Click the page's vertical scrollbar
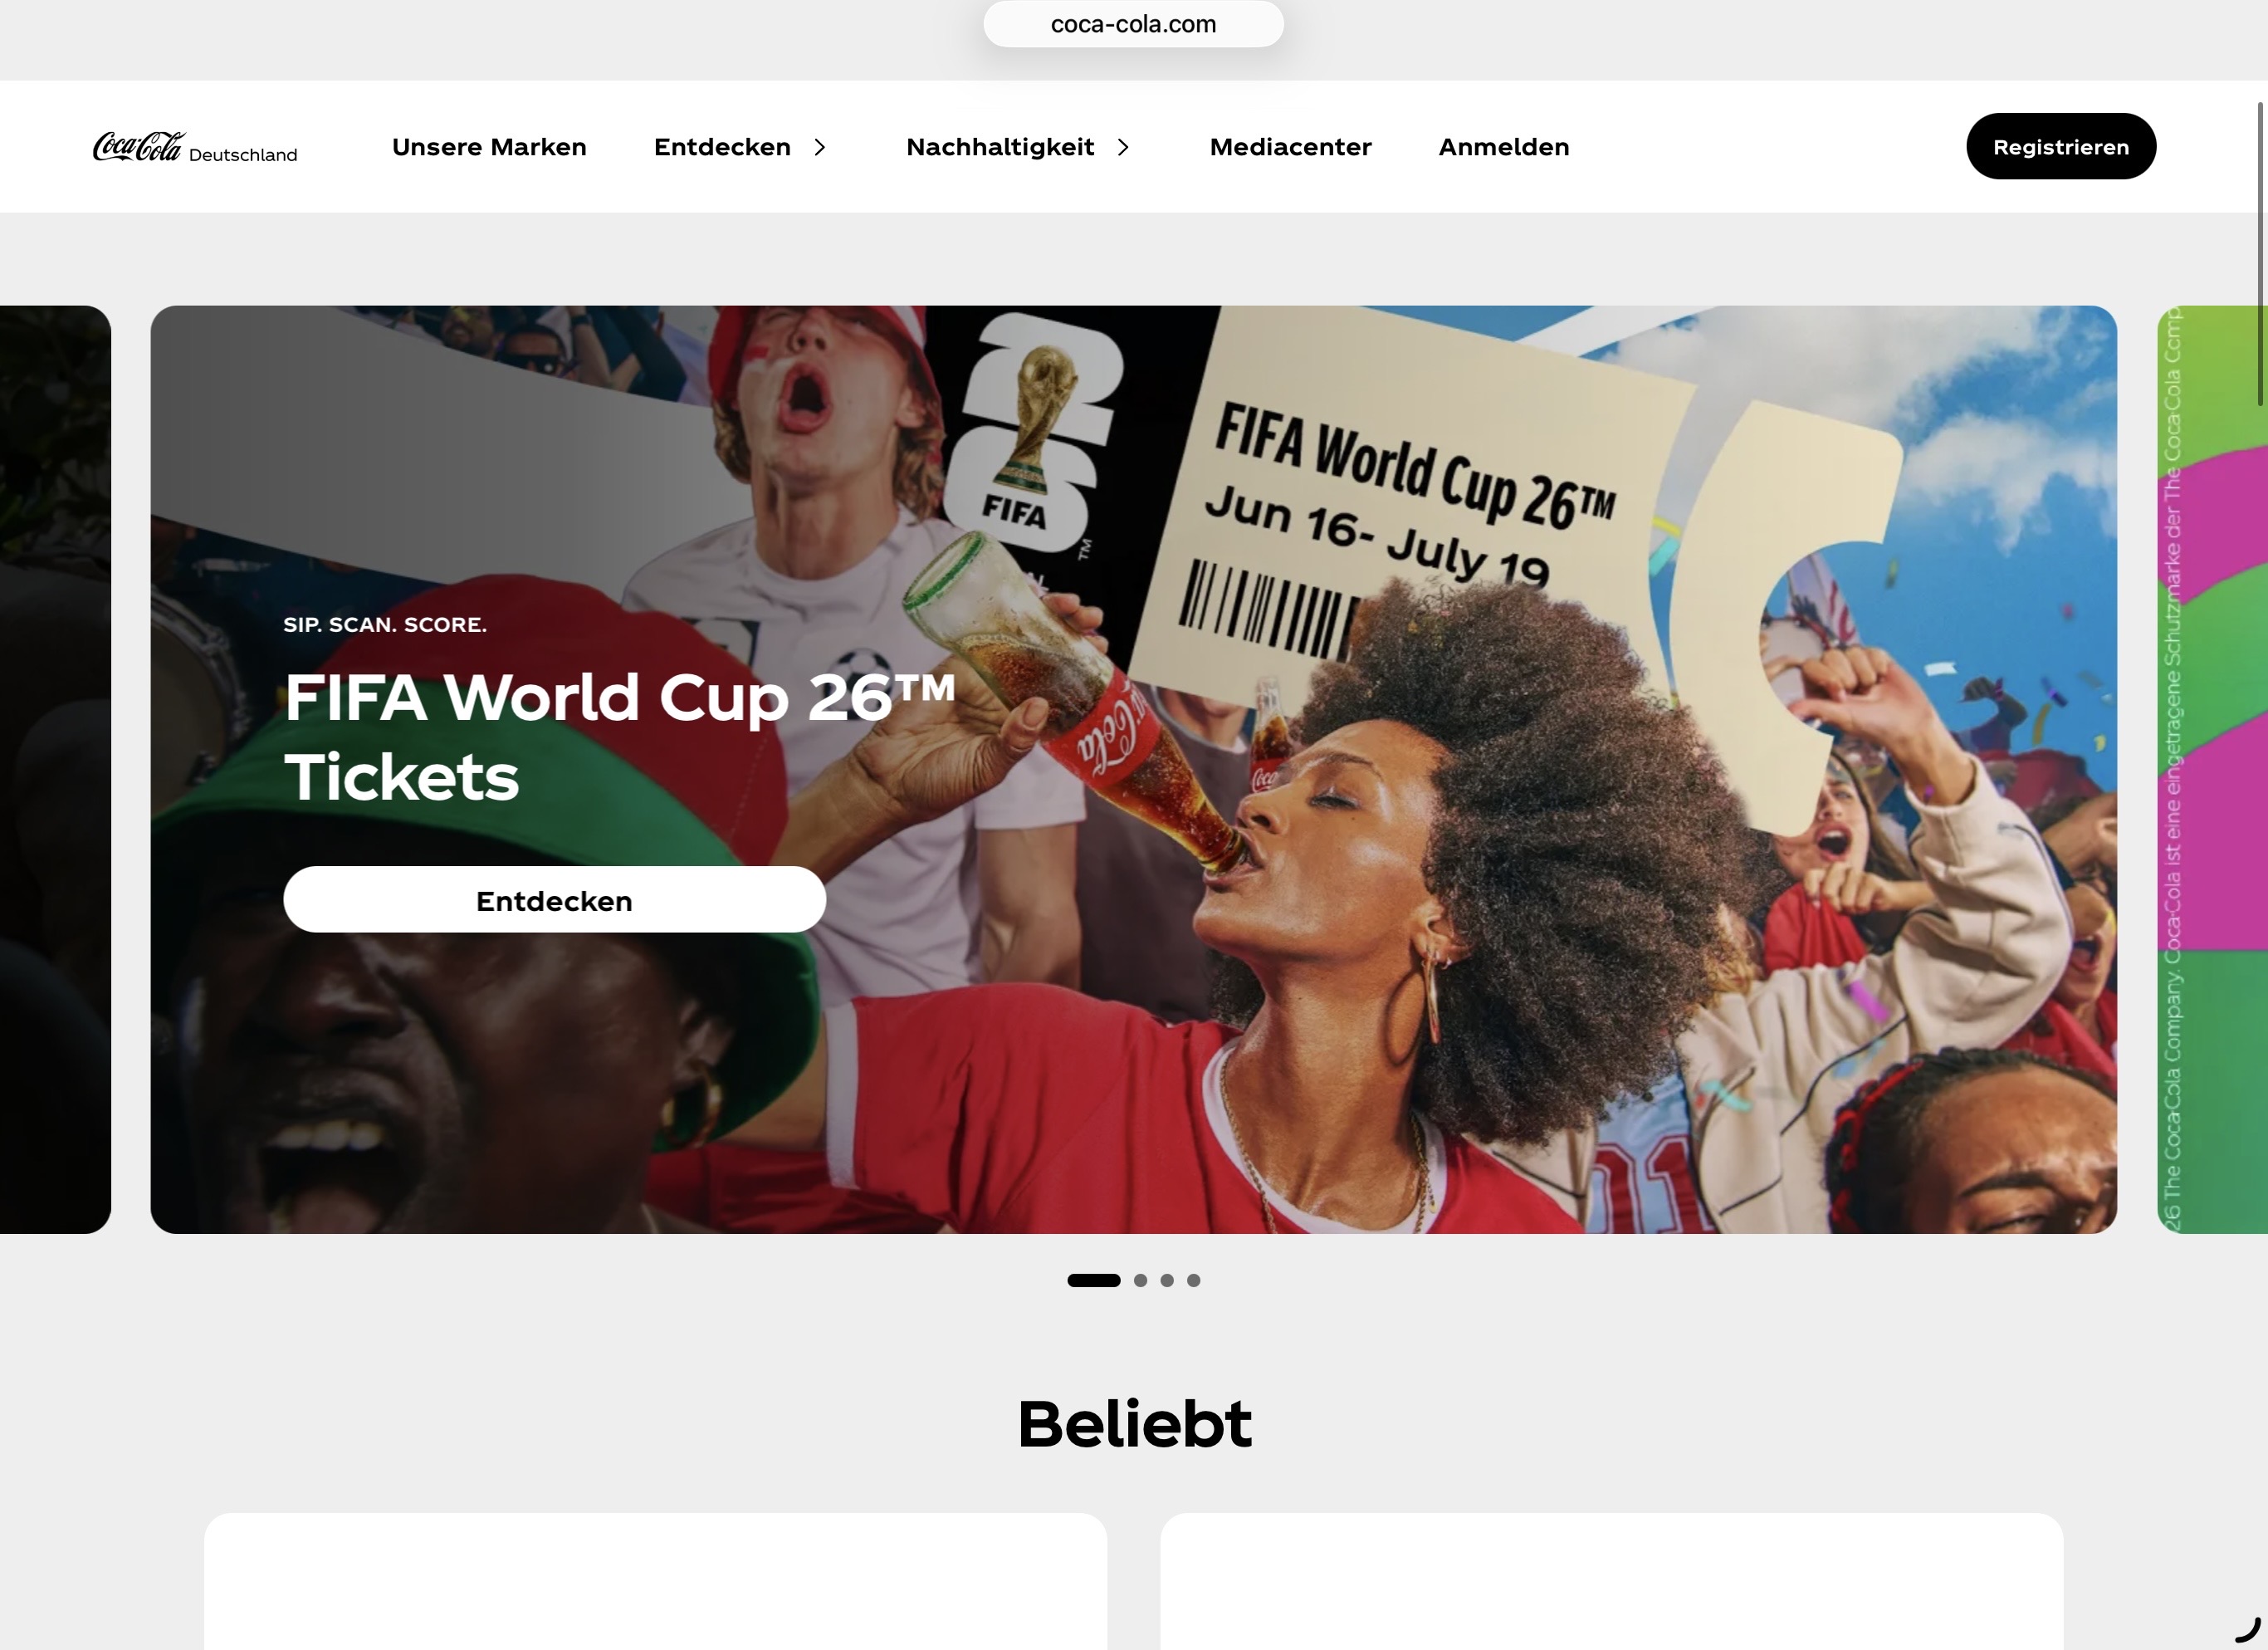This screenshot has width=2268, height=1650. point(2260,253)
